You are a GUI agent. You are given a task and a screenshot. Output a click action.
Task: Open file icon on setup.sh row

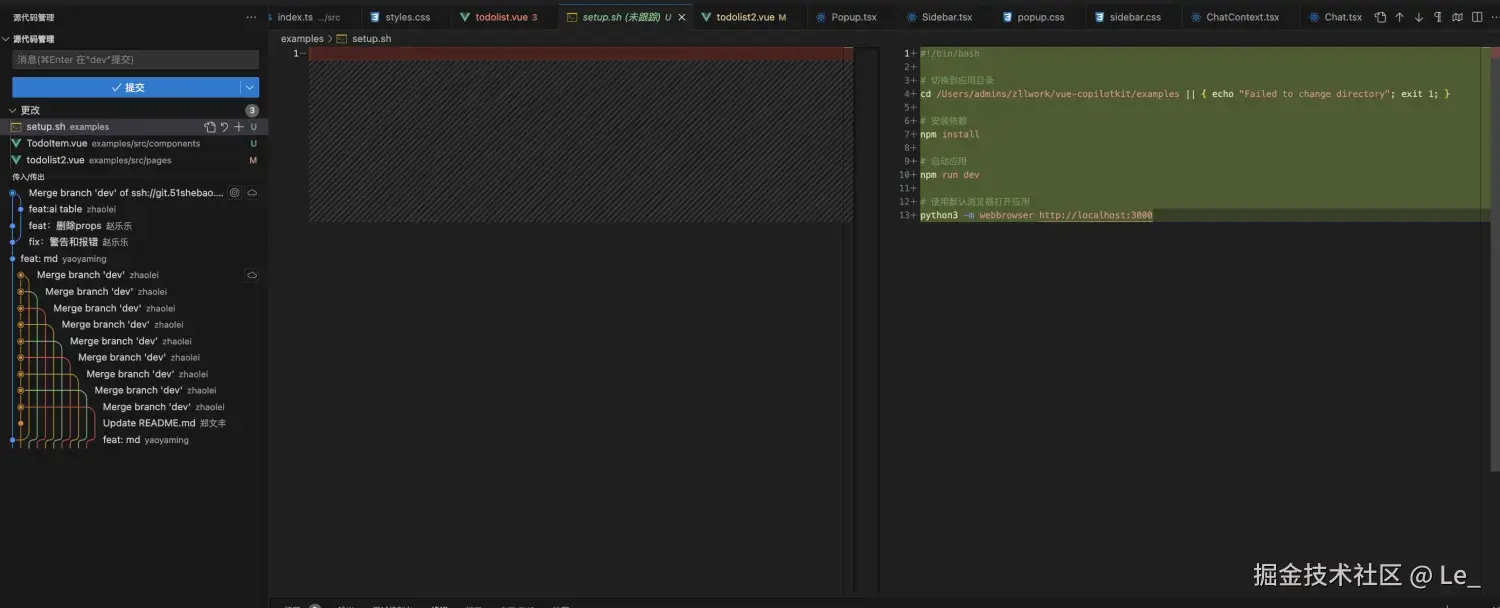pos(210,127)
